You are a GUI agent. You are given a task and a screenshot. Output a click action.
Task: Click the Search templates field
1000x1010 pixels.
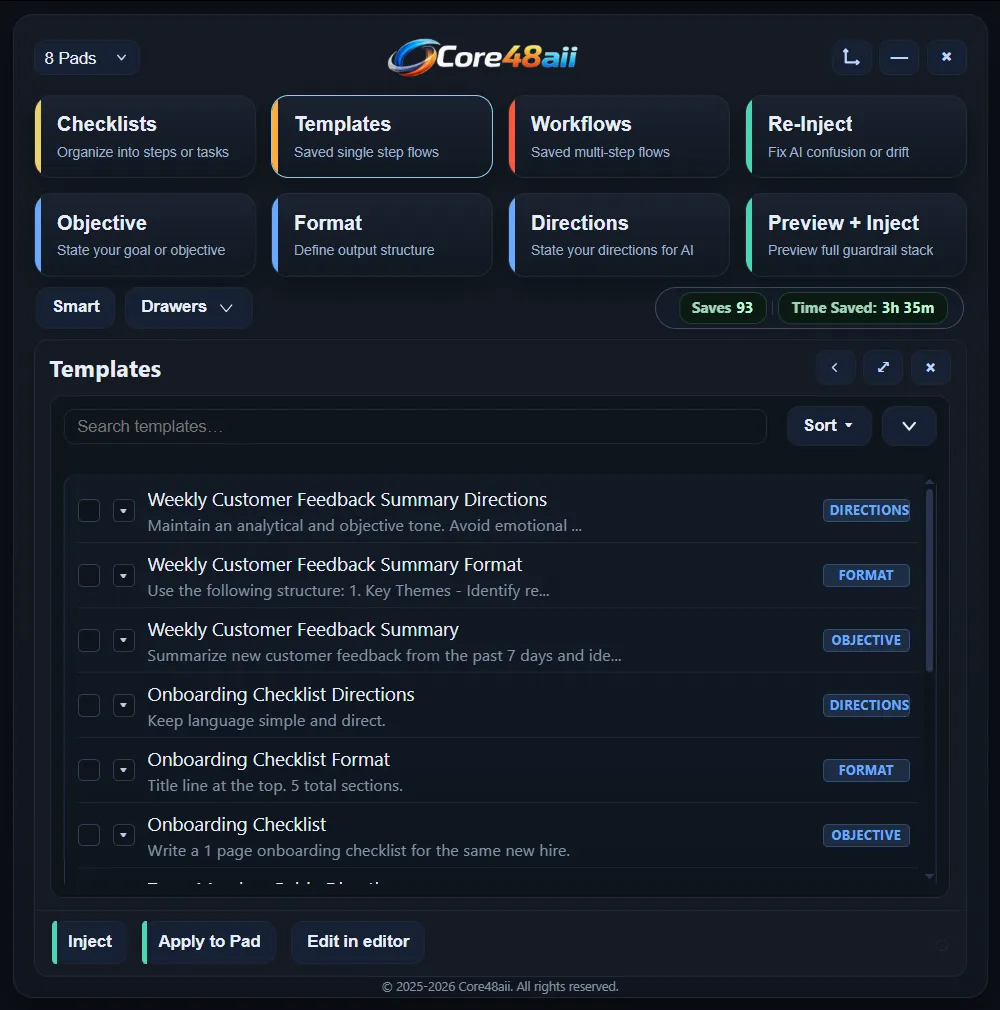[x=415, y=426]
